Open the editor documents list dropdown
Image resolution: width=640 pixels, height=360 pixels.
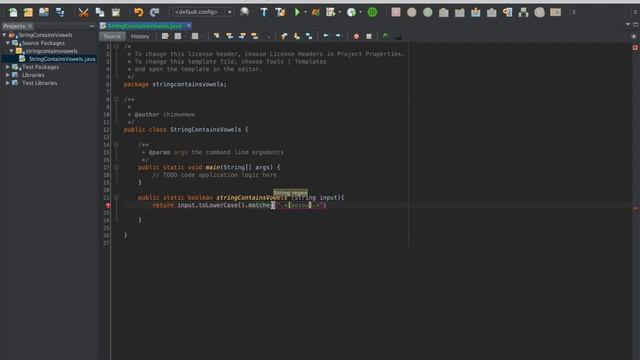click(628, 24)
